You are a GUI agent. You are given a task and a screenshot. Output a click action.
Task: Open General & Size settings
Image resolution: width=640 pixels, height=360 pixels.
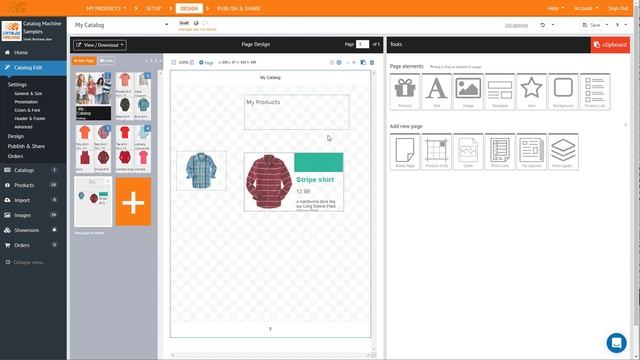tap(28, 93)
